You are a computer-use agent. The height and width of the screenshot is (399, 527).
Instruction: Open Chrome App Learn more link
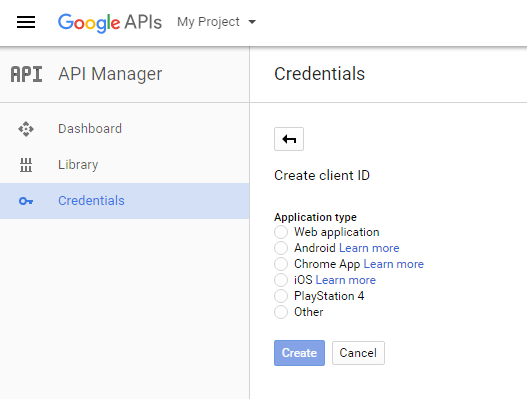click(394, 264)
